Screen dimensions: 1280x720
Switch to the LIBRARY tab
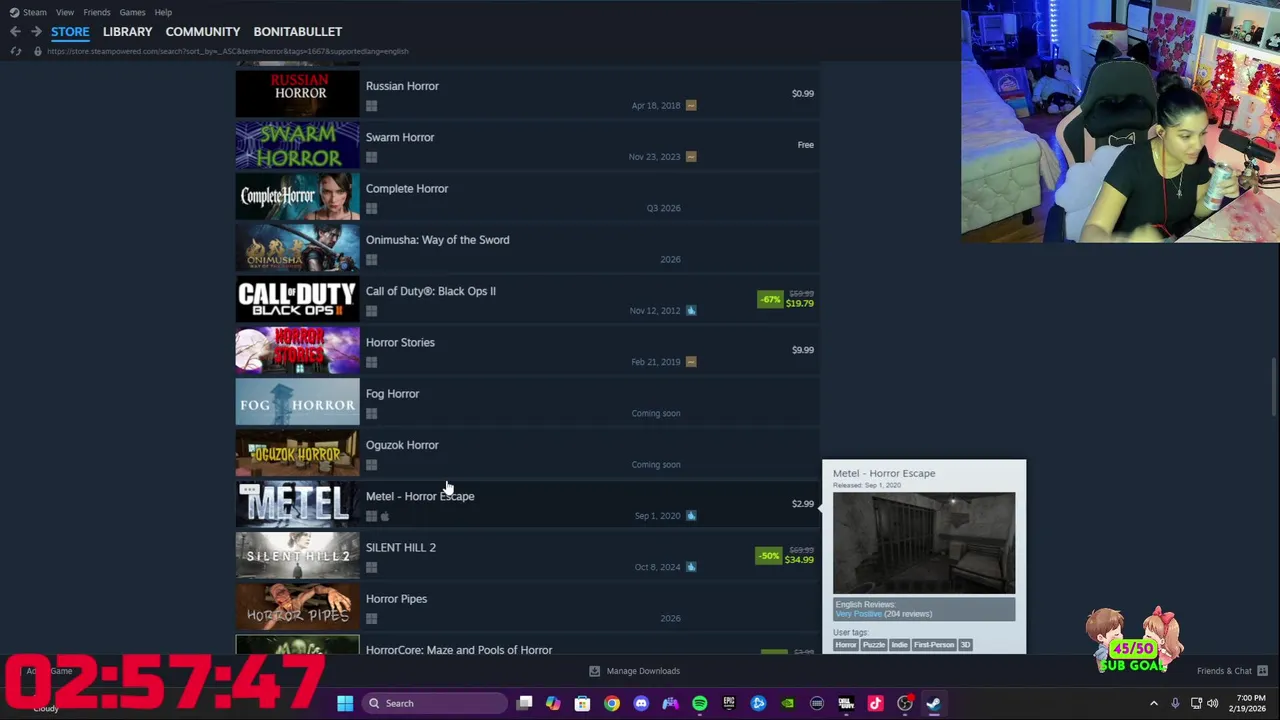coord(127,32)
